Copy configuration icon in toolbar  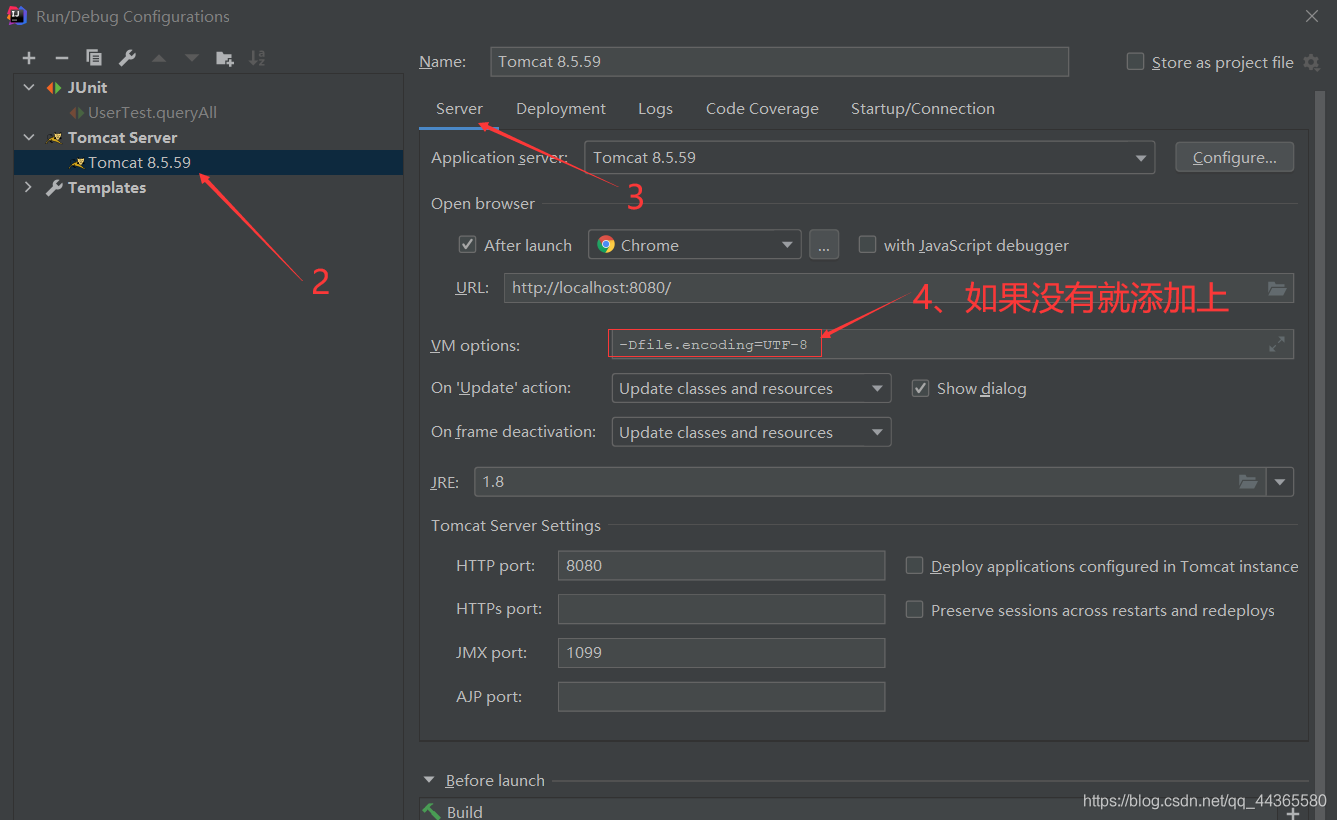click(94, 59)
